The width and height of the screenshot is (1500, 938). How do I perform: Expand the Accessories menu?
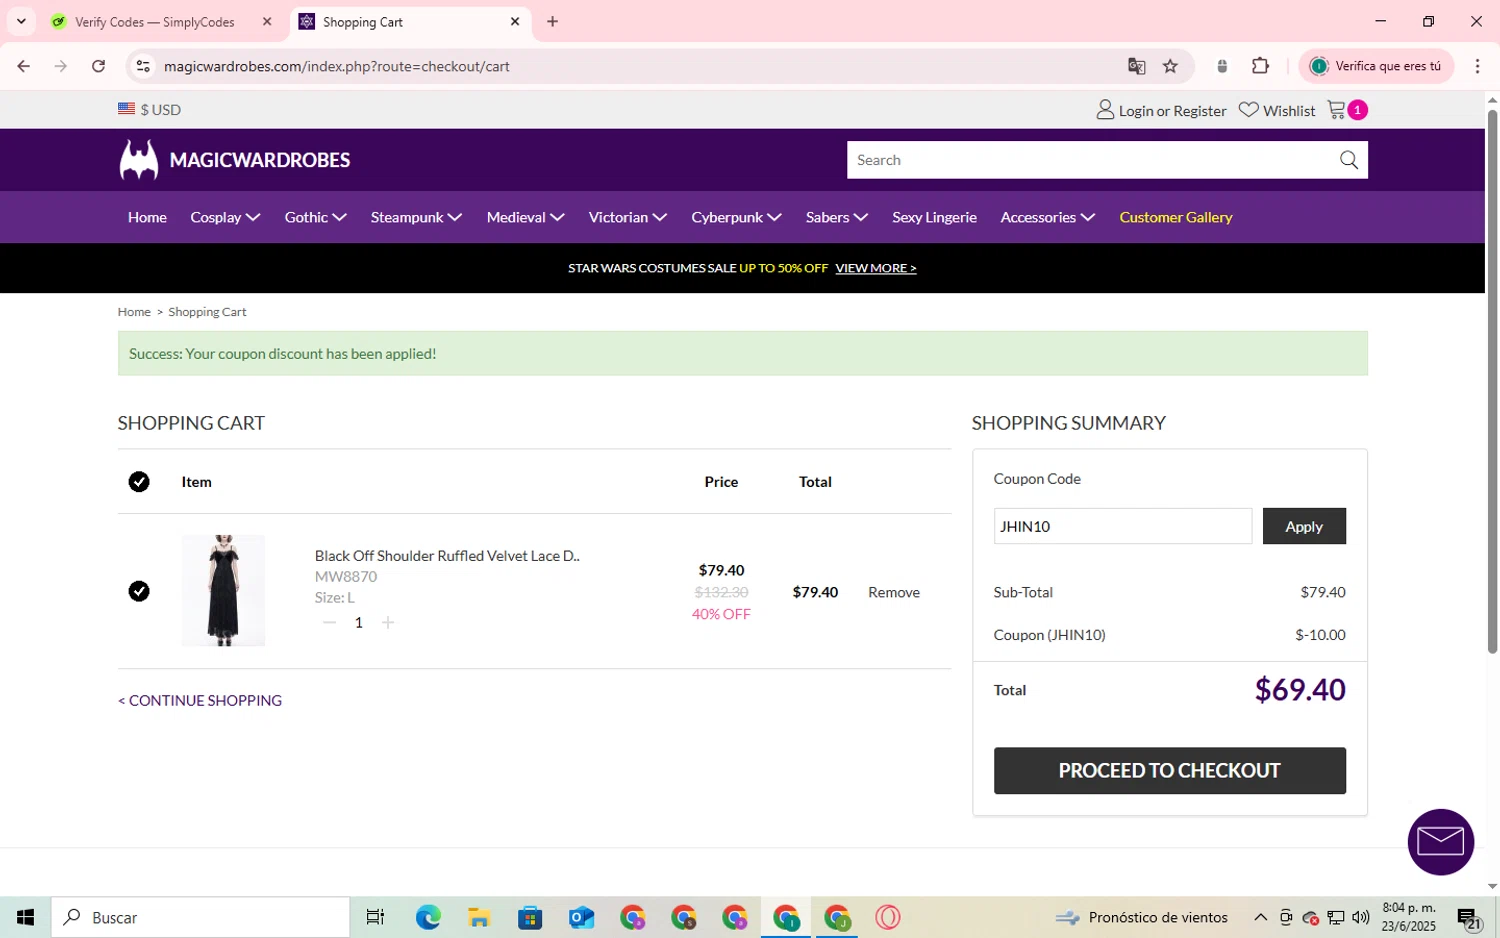(1047, 217)
